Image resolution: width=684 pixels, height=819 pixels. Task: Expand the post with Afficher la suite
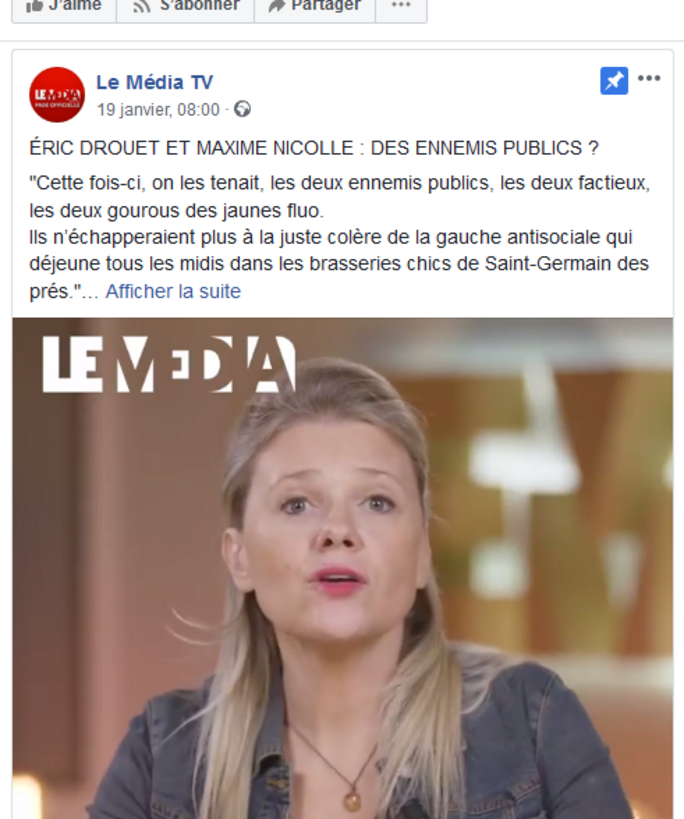pyautogui.click(x=173, y=291)
